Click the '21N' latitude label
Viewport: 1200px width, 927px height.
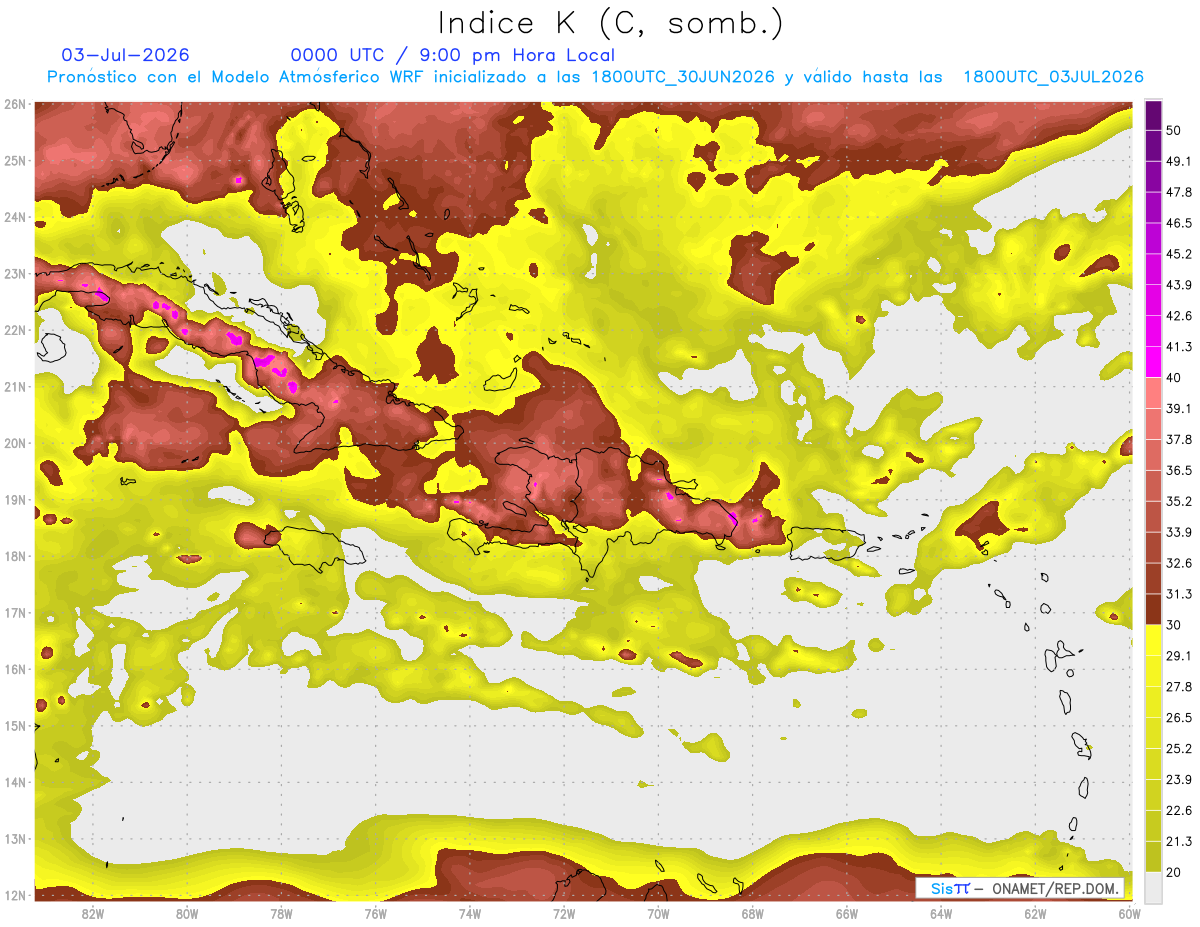pos(15,387)
